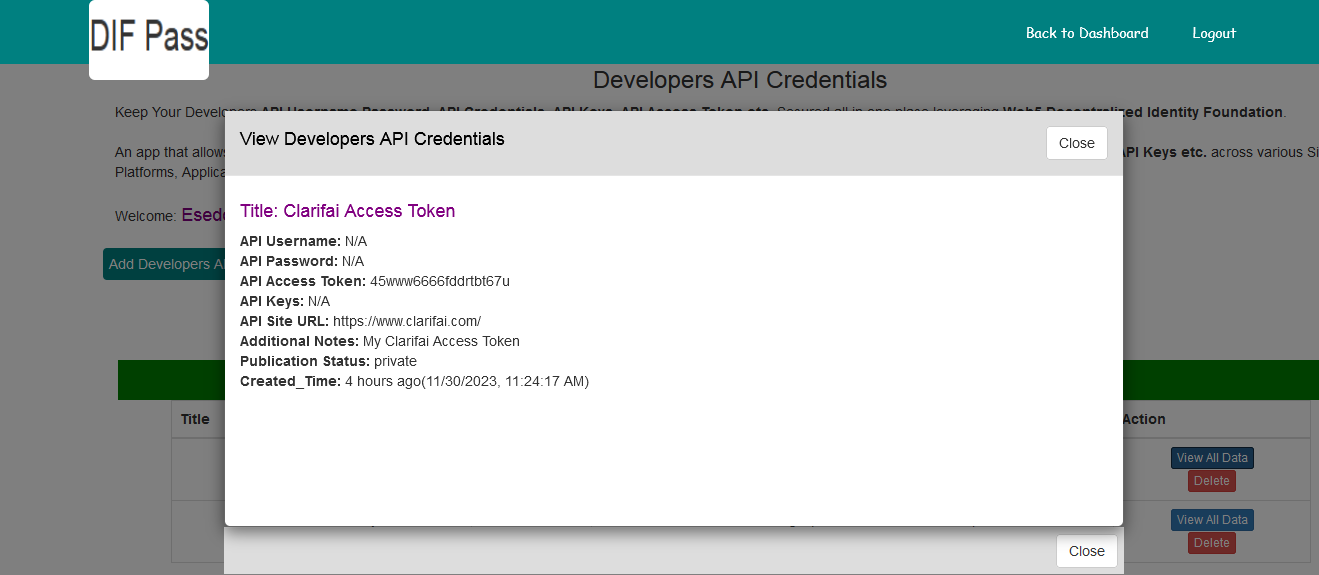This screenshot has height=575, width=1319.
Task: Close the modal using header Close button
Action: click(1077, 143)
